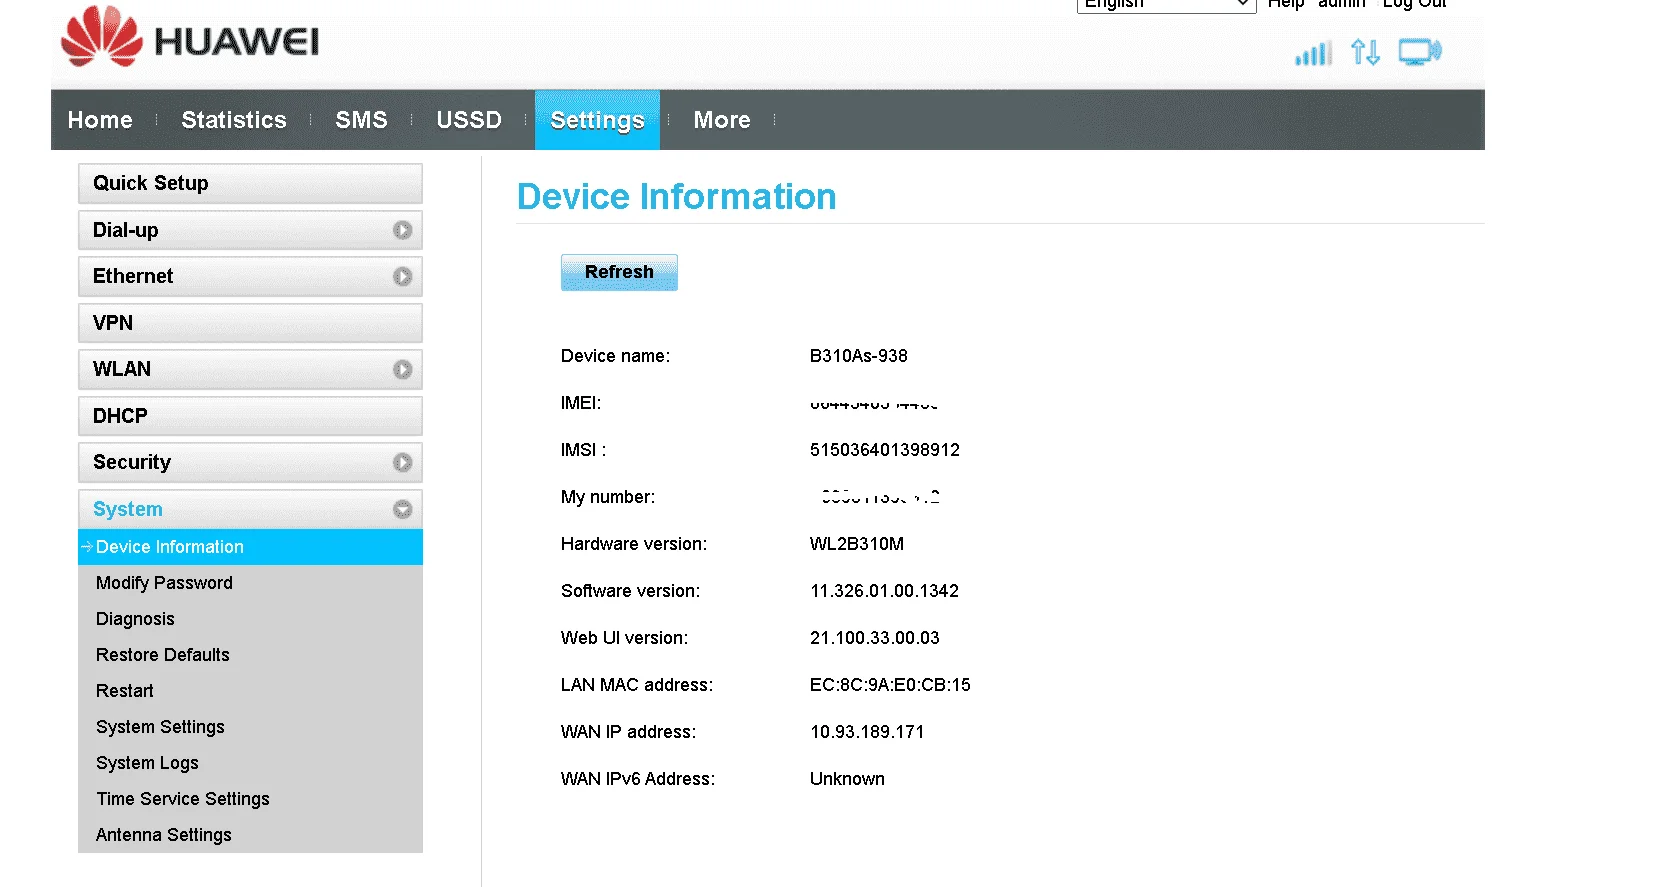Click Web UI version 21.100.33.00.03

[875, 638]
